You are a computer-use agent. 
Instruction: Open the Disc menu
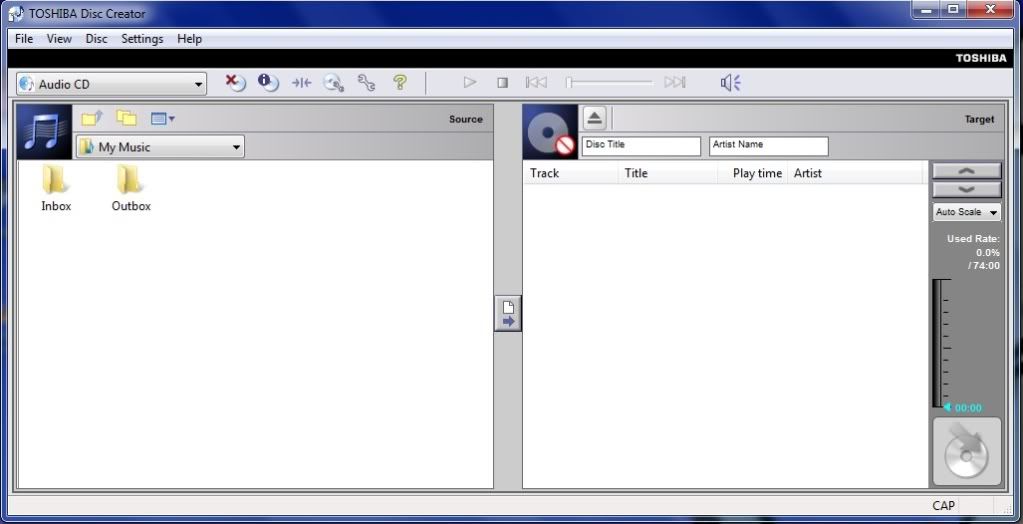pyautogui.click(x=97, y=39)
